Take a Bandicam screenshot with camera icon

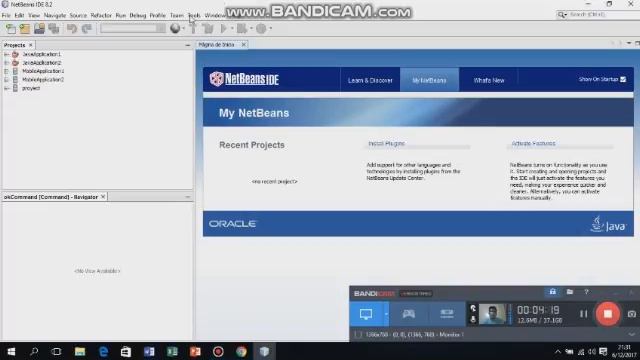tap(632, 314)
